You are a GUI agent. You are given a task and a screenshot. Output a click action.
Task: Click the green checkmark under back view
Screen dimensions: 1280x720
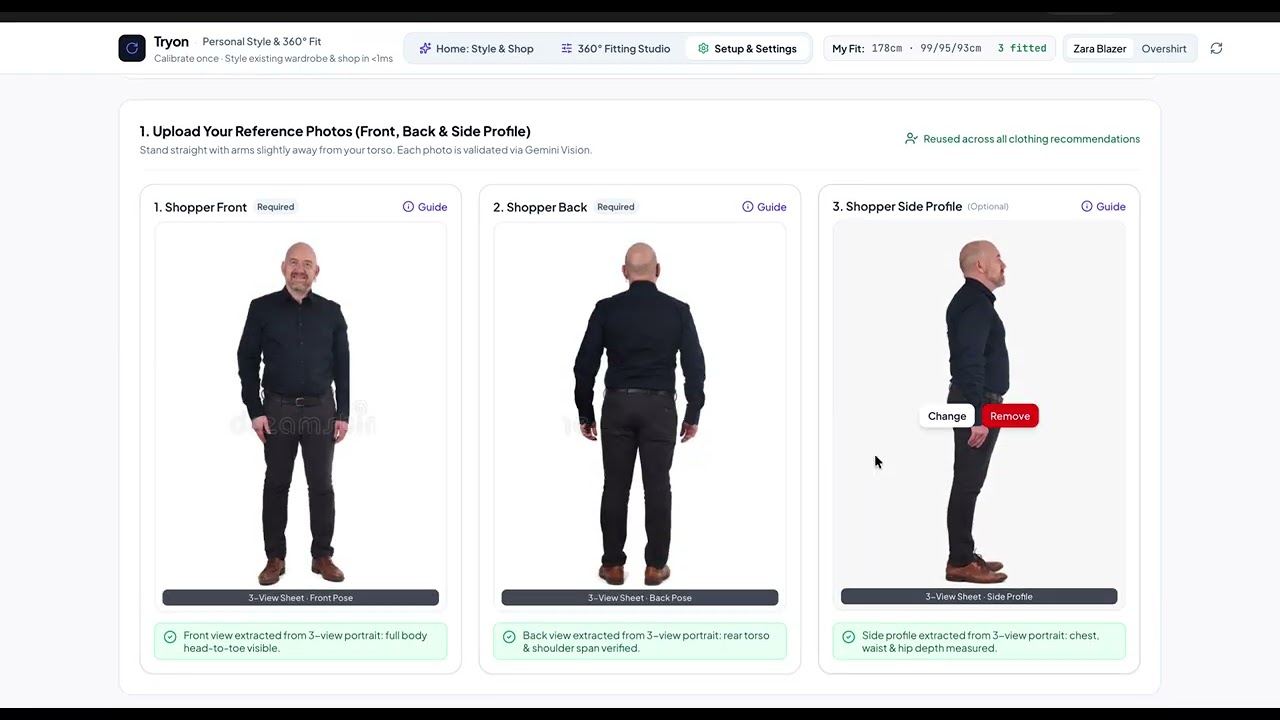509,637
